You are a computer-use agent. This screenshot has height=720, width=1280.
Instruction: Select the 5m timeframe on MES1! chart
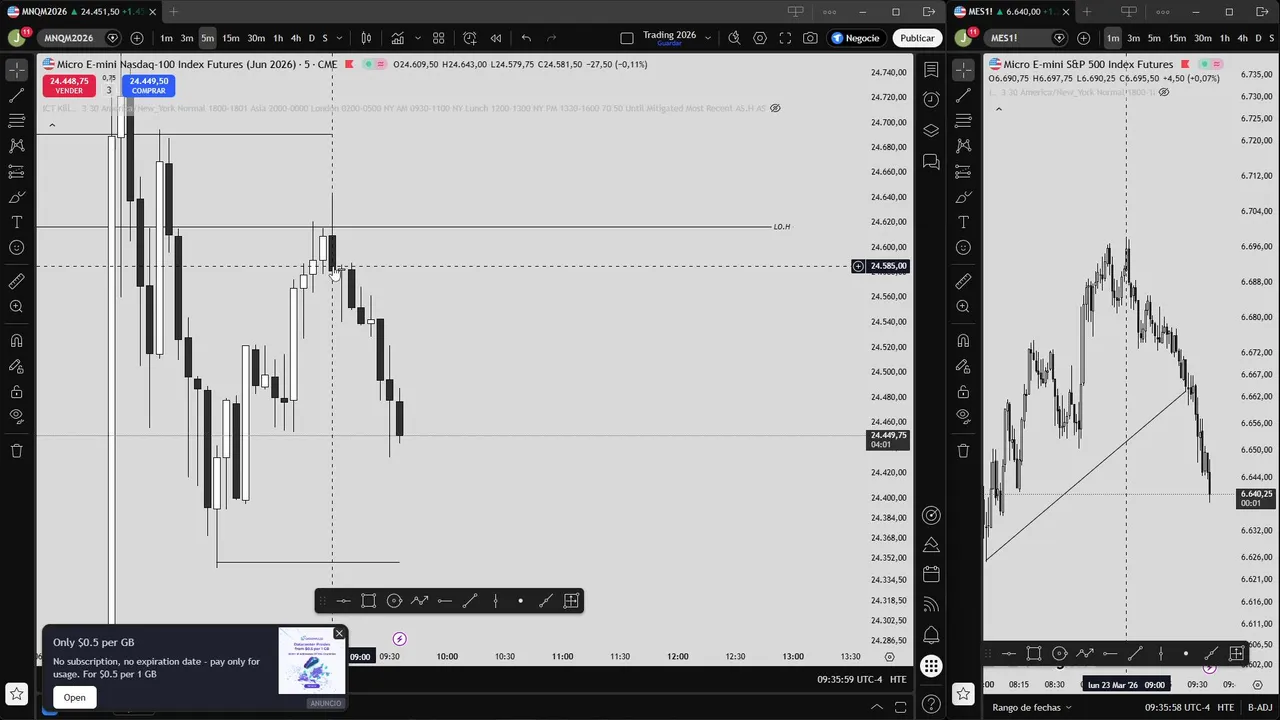[x=1154, y=38]
